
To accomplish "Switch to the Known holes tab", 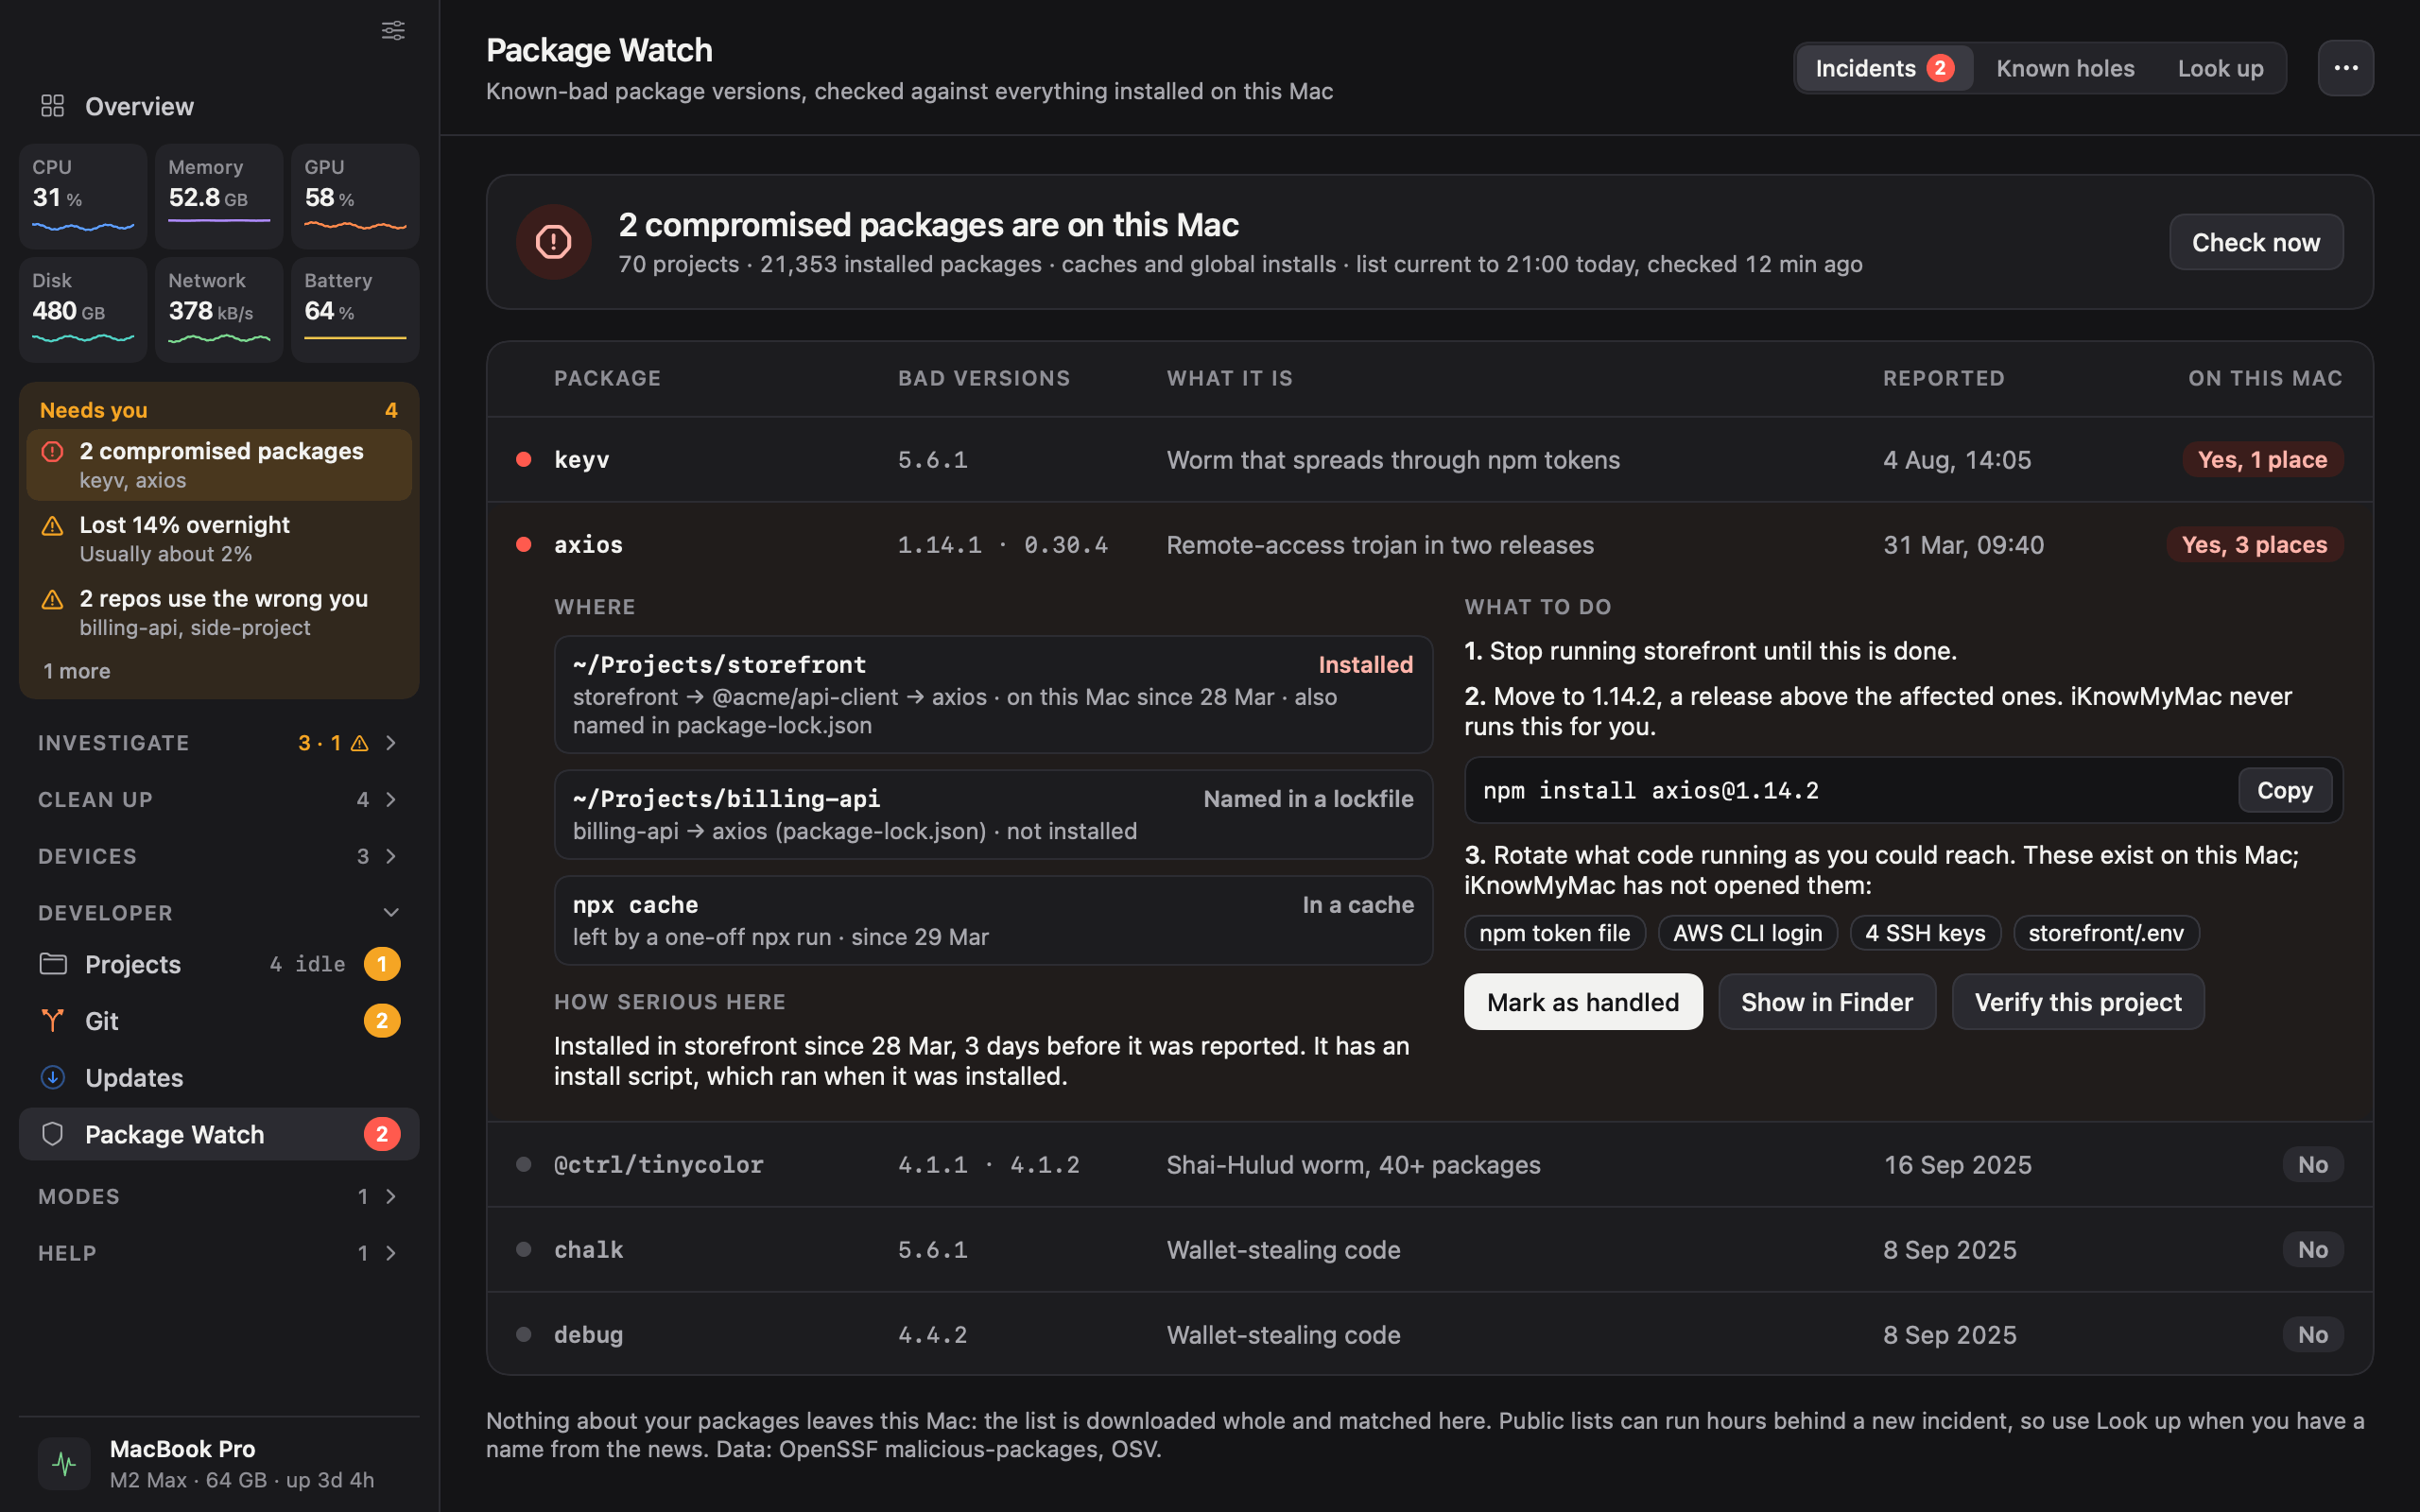I will pos(2065,68).
